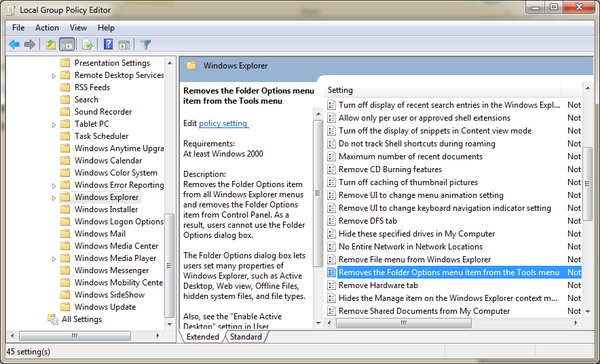Image resolution: width=600 pixels, height=364 pixels.
Task: Open the policy setting link
Action: pos(223,123)
